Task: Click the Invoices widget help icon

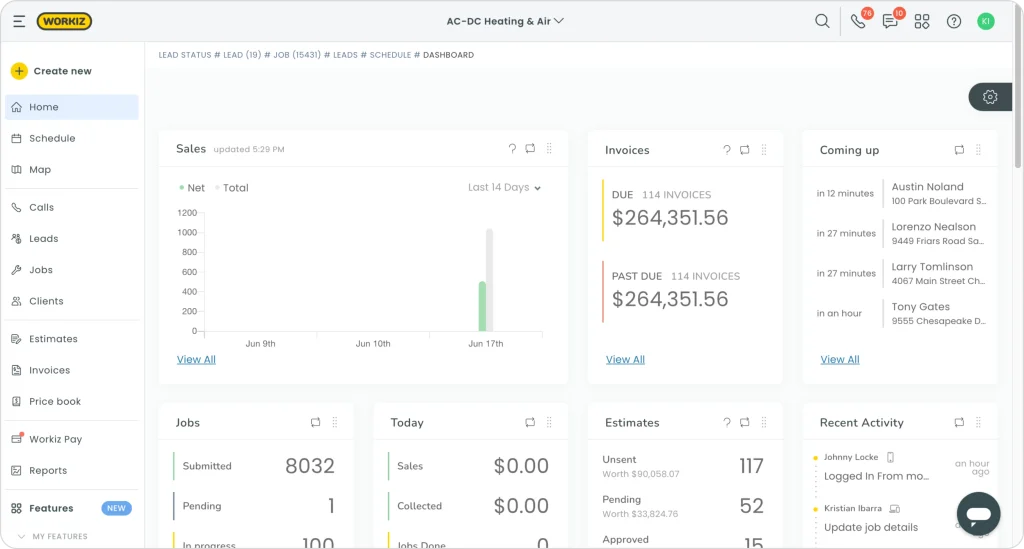Action: coord(727,150)
